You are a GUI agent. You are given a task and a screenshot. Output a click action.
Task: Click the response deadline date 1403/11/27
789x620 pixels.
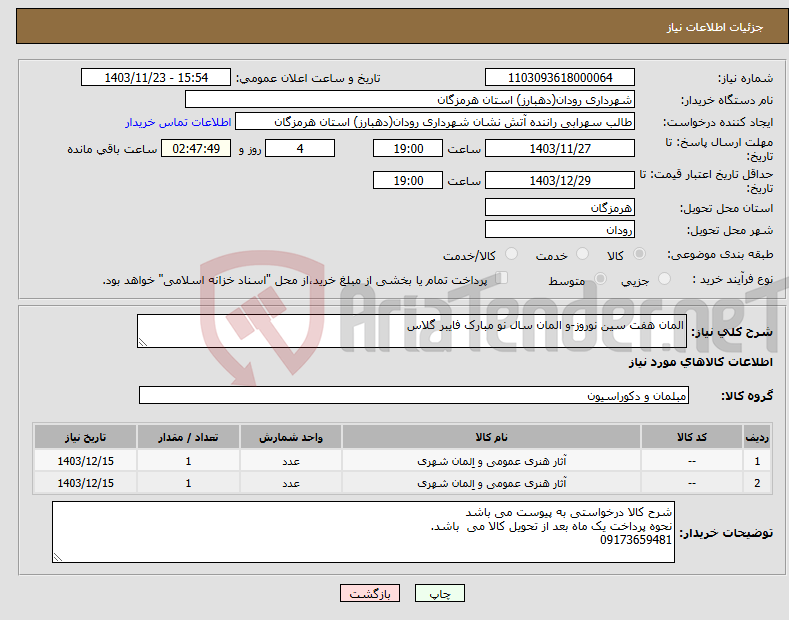tap(560, 148)
